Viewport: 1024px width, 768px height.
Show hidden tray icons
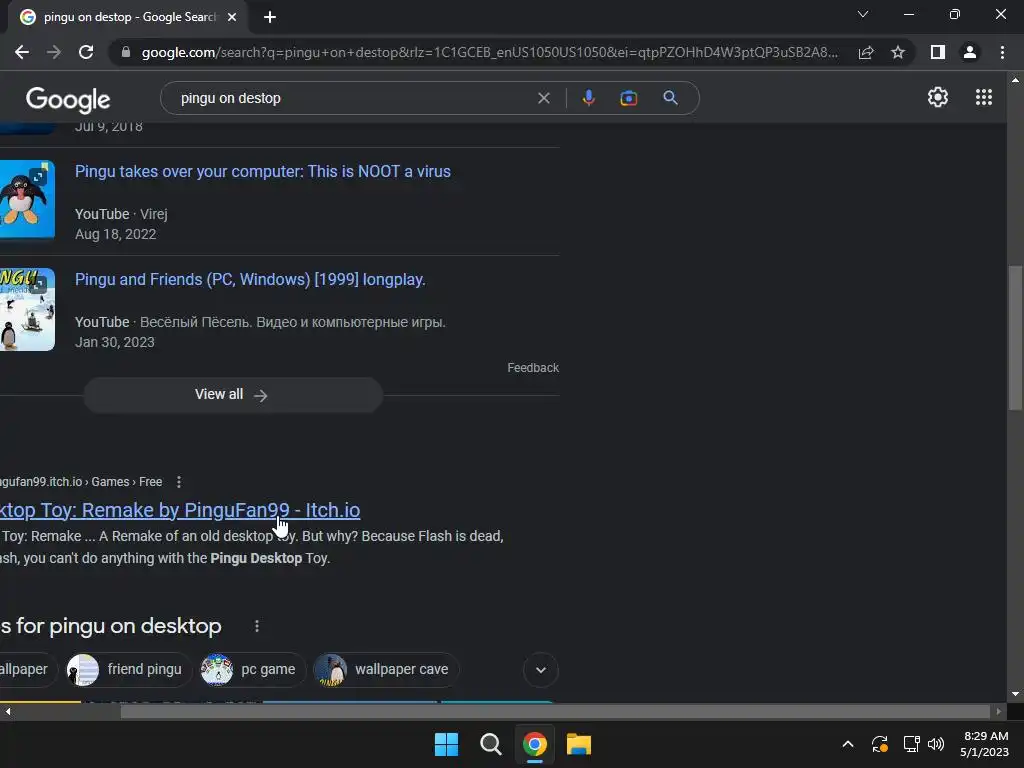848,744
